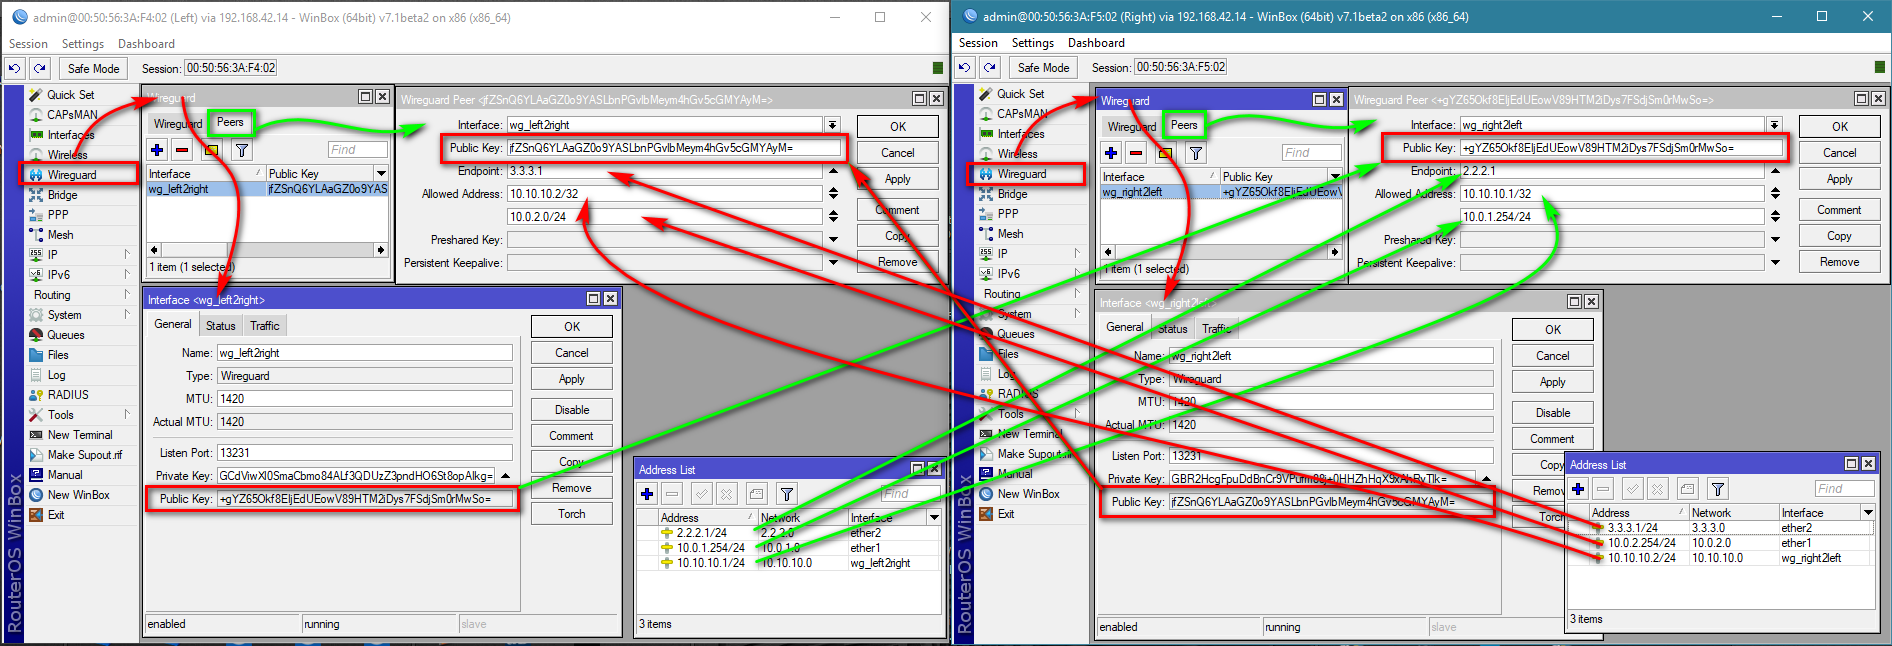This screenshot has height=646, width=1892.
Task: Click horizontal scrollbar in left Wireguard peers list
Action: (267, 250)
